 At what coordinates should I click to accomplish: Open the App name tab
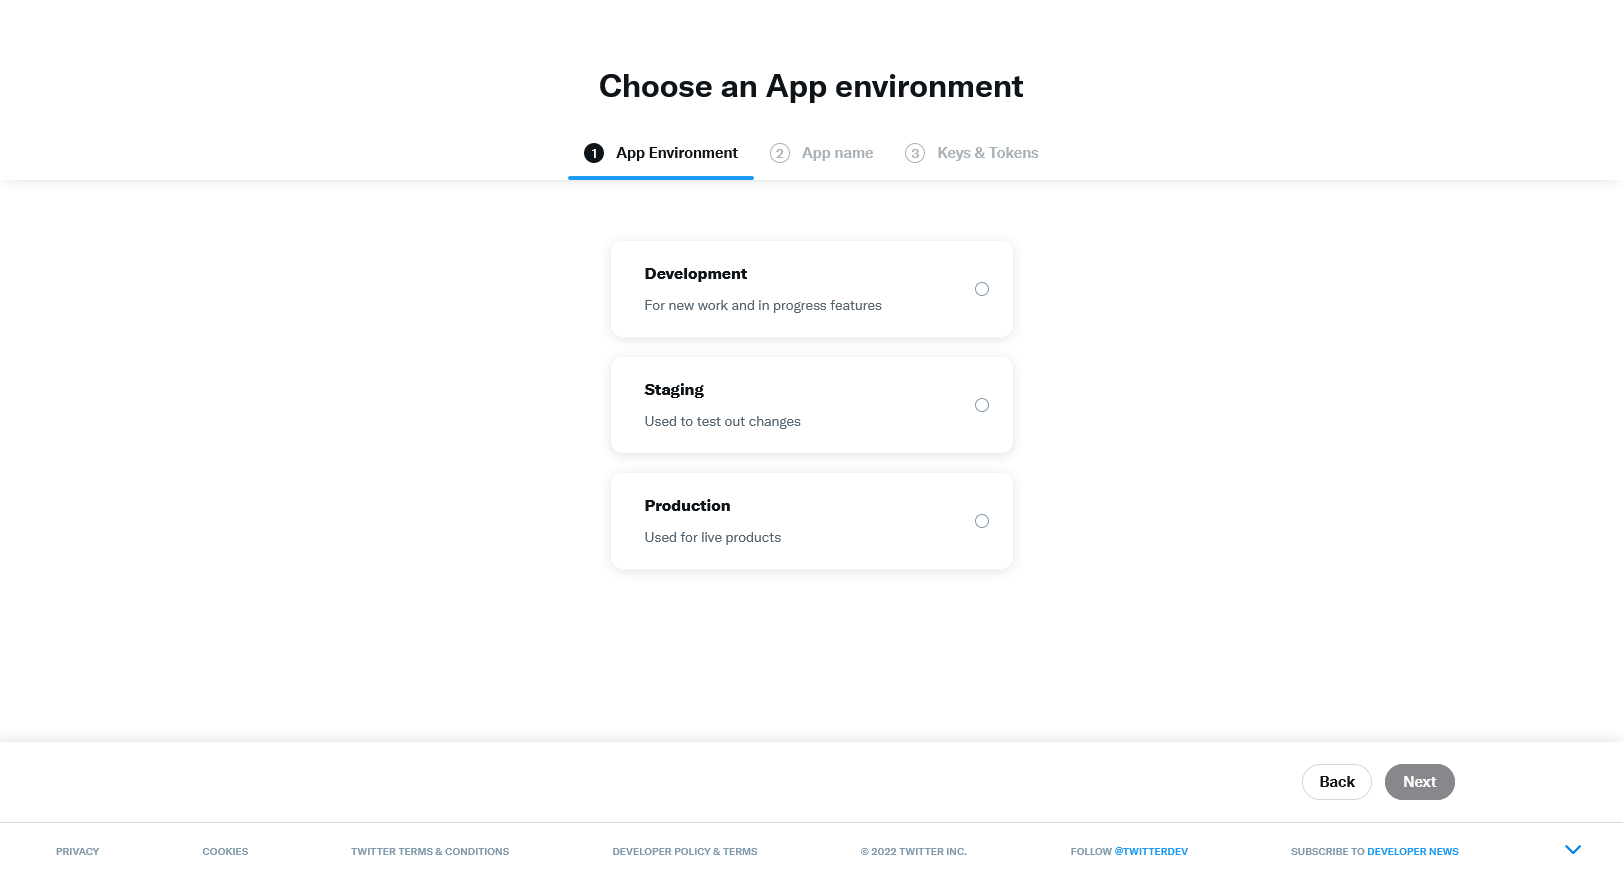coord(837,153)
